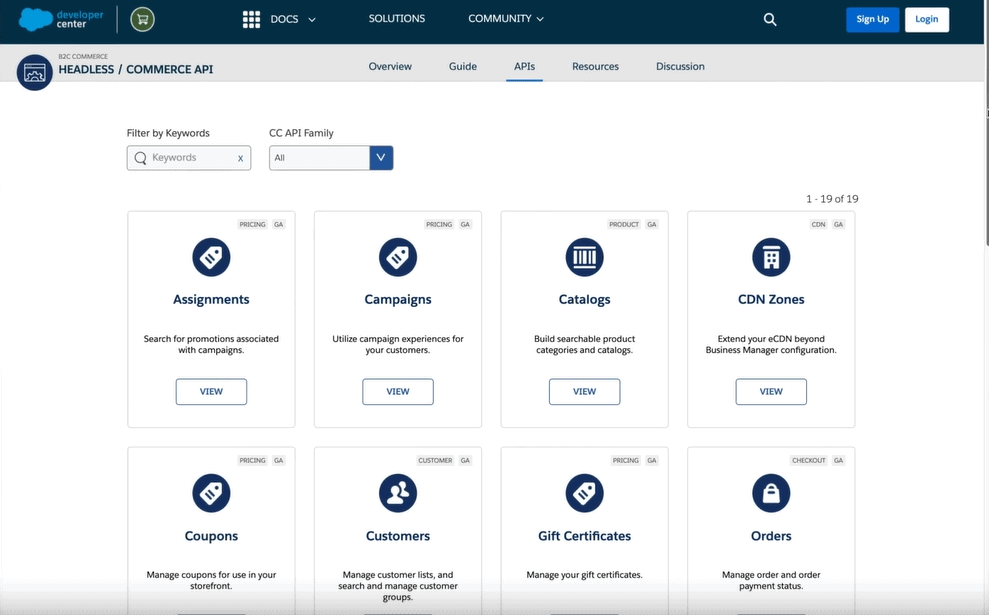Switch to the Resources tab

tap(595, 66)
